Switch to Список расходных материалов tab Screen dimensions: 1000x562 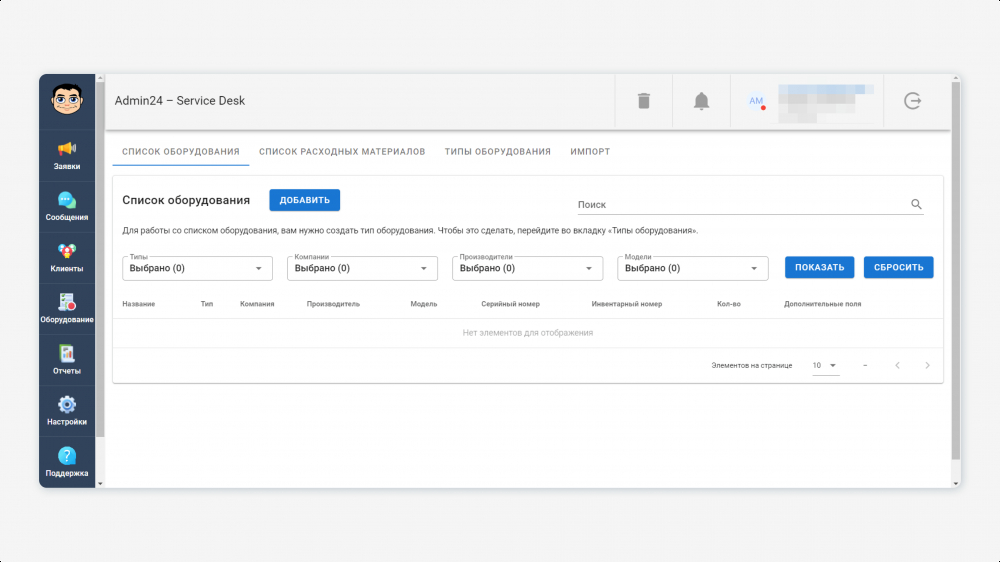pyautogui.click(x=342, y=152)
